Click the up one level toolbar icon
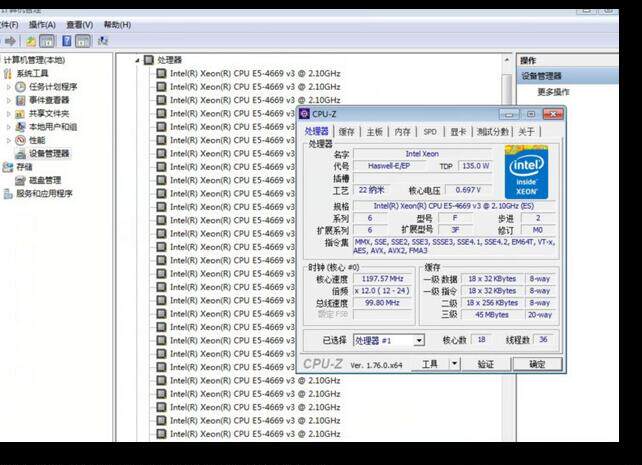Viewport: 642px width, 465px height. [x=31, y=41]
